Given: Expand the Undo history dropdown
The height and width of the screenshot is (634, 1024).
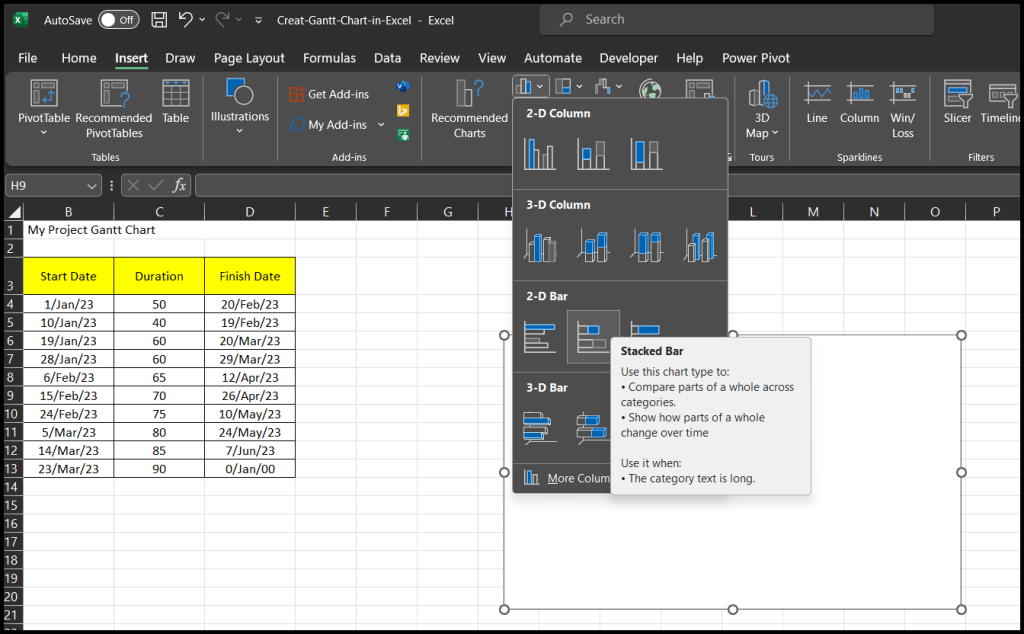Looking at the screenshot, I should tap(202, 19).
